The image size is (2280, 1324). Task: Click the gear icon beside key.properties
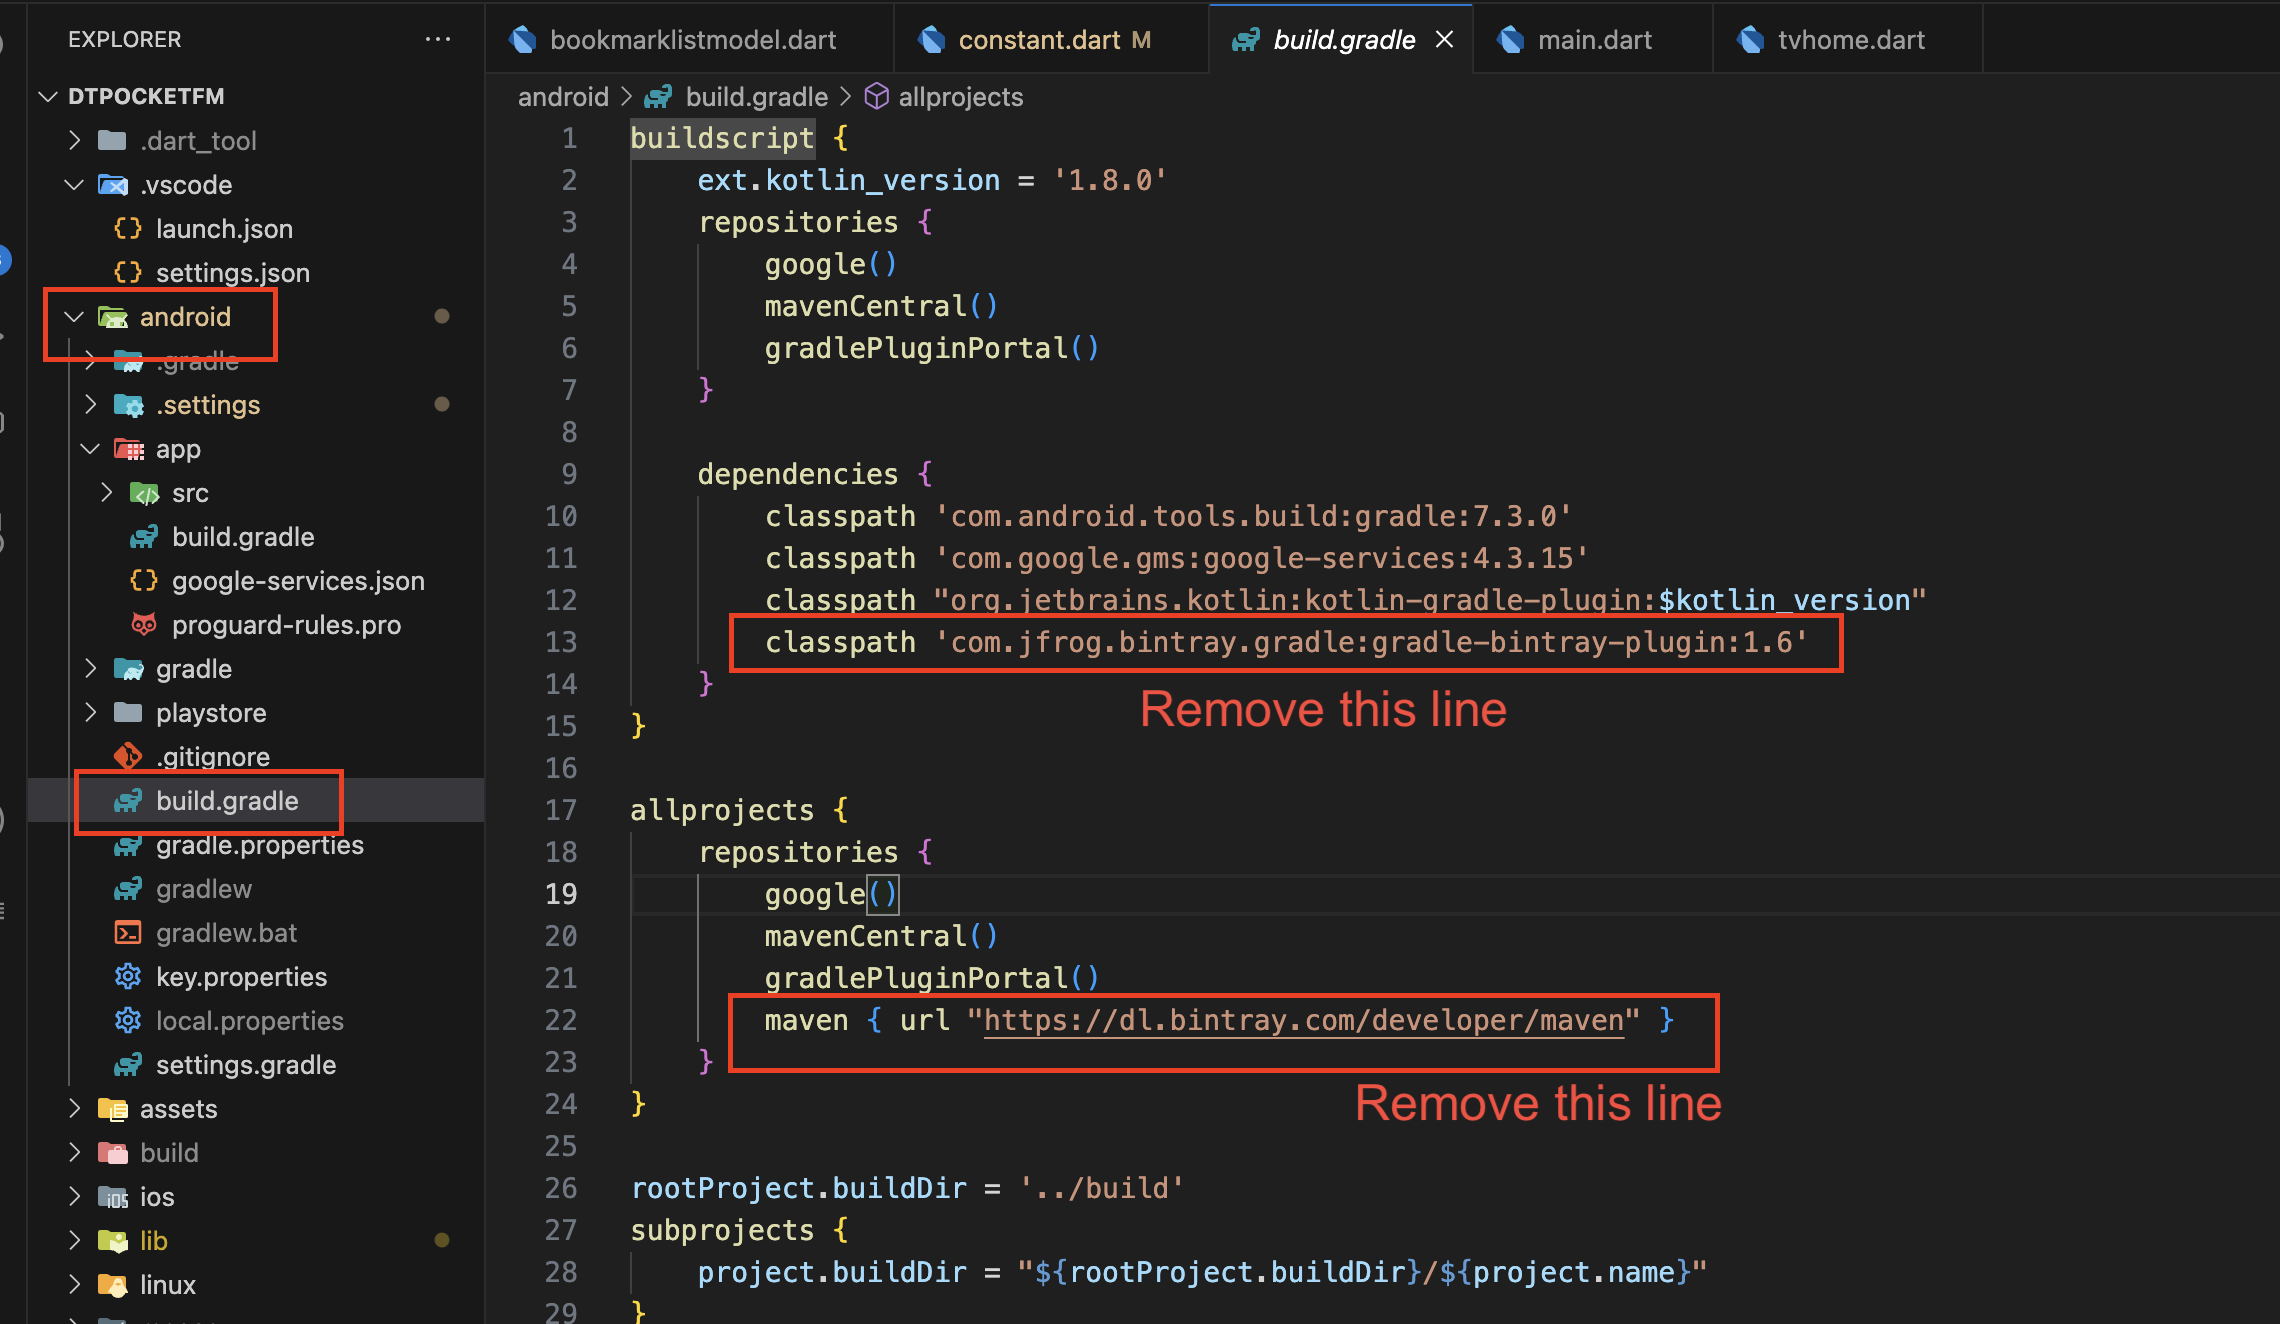128,977
